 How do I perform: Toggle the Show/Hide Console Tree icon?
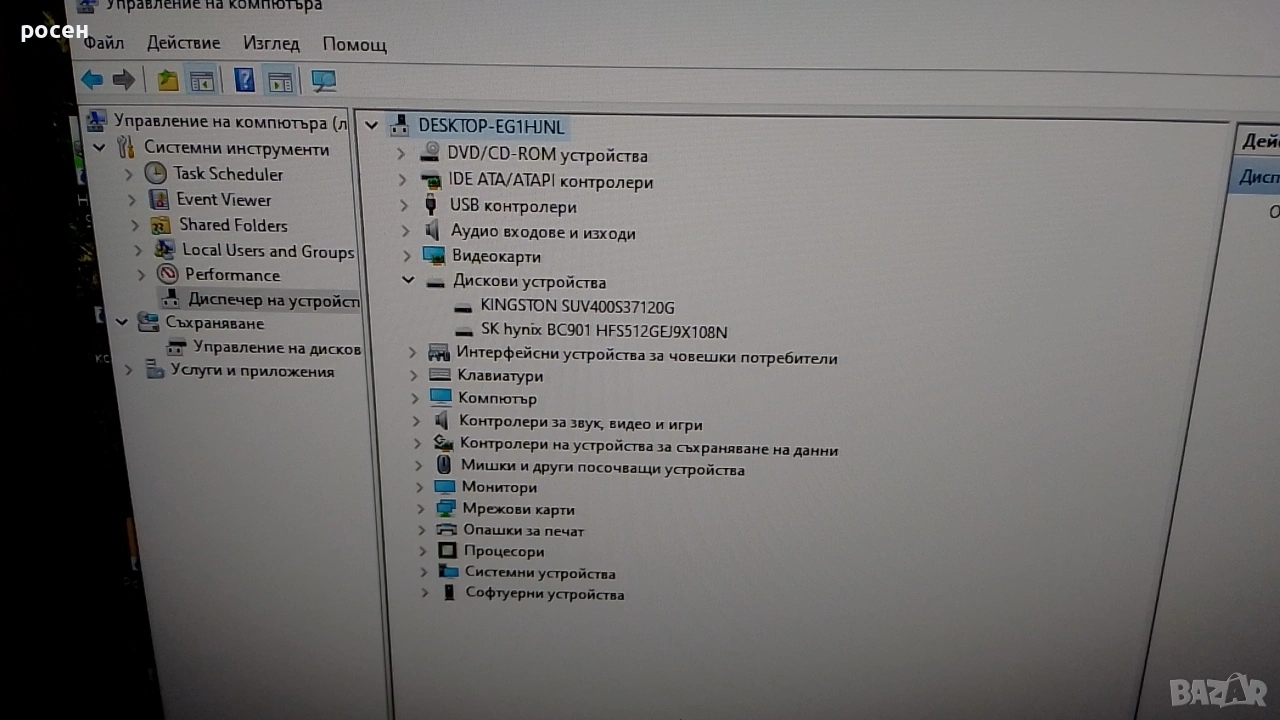(202, 81)
